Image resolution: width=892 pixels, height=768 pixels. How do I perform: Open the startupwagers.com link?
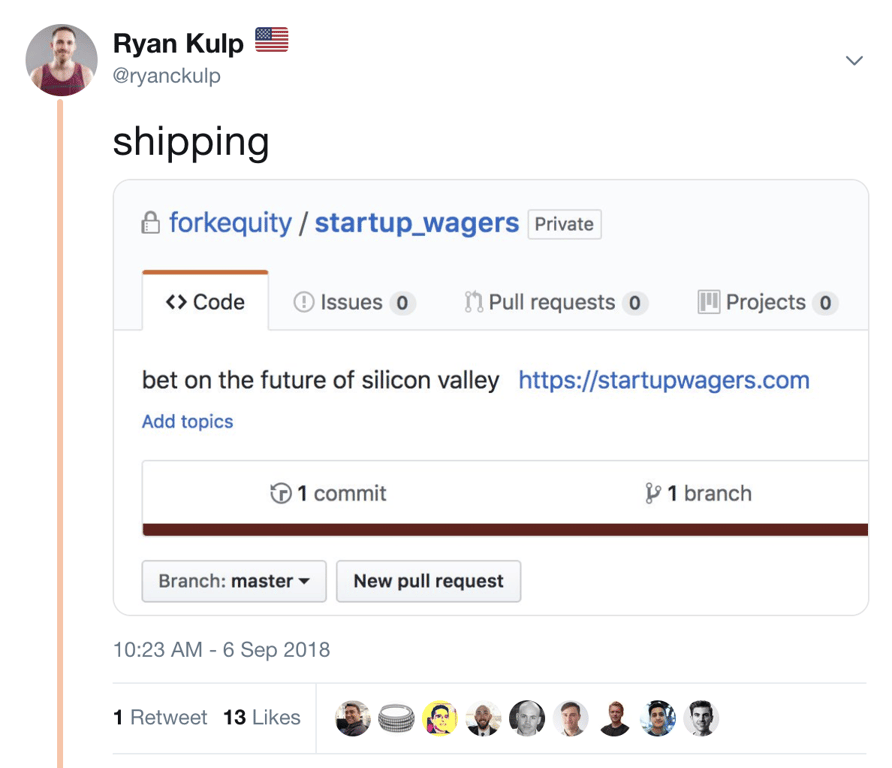click(663, 380)
